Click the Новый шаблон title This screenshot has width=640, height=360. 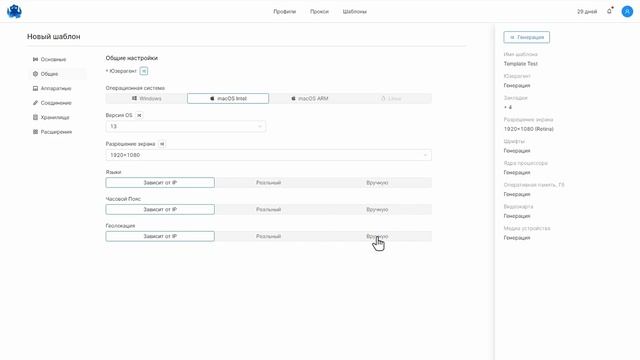53,37
